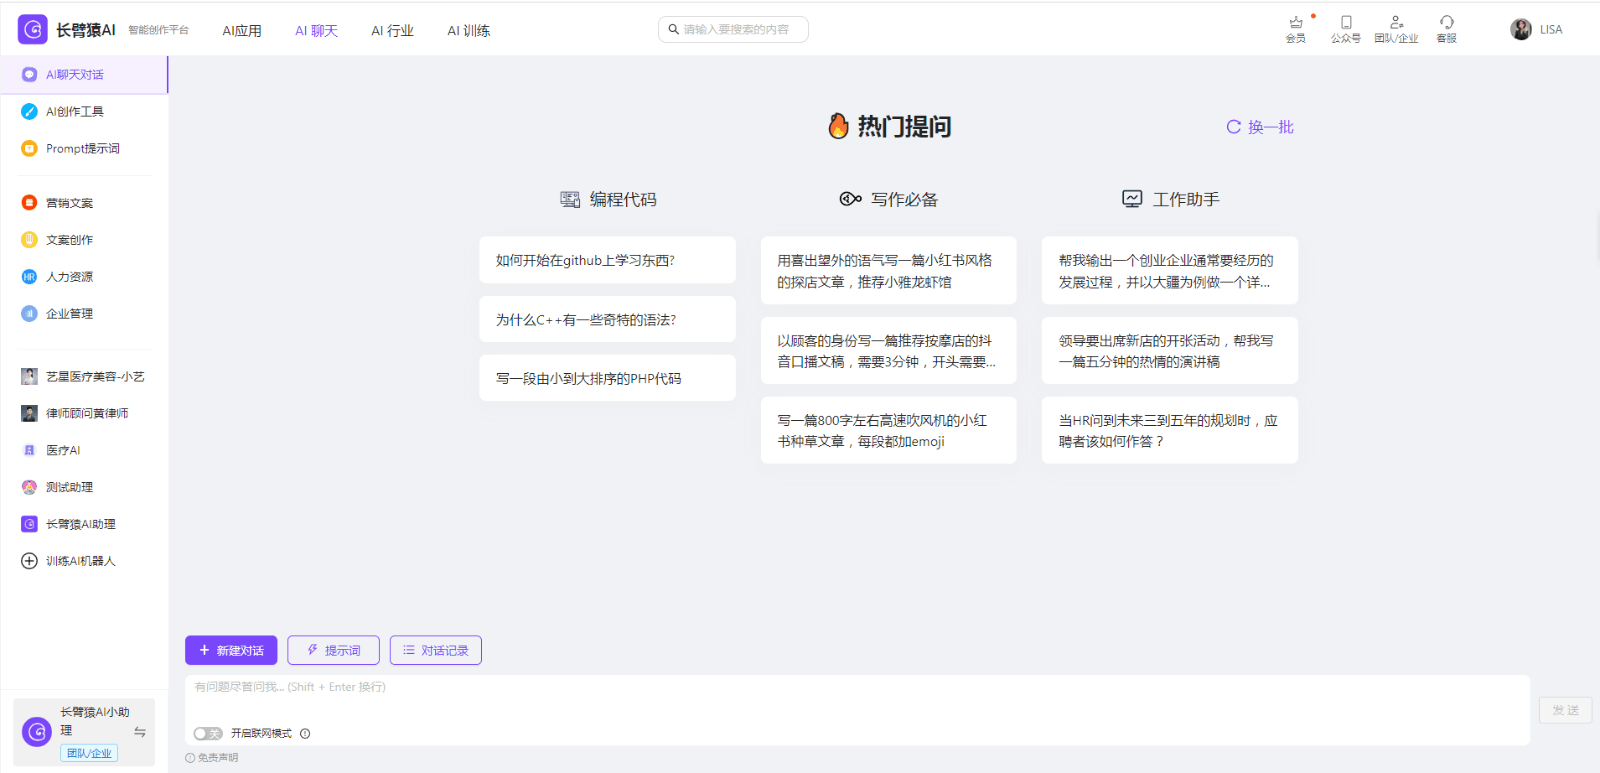Open the 艺星医疗美容-小艺 bot avatar
Viewport: 1600px width, 773px height.
tap(30, 377)
